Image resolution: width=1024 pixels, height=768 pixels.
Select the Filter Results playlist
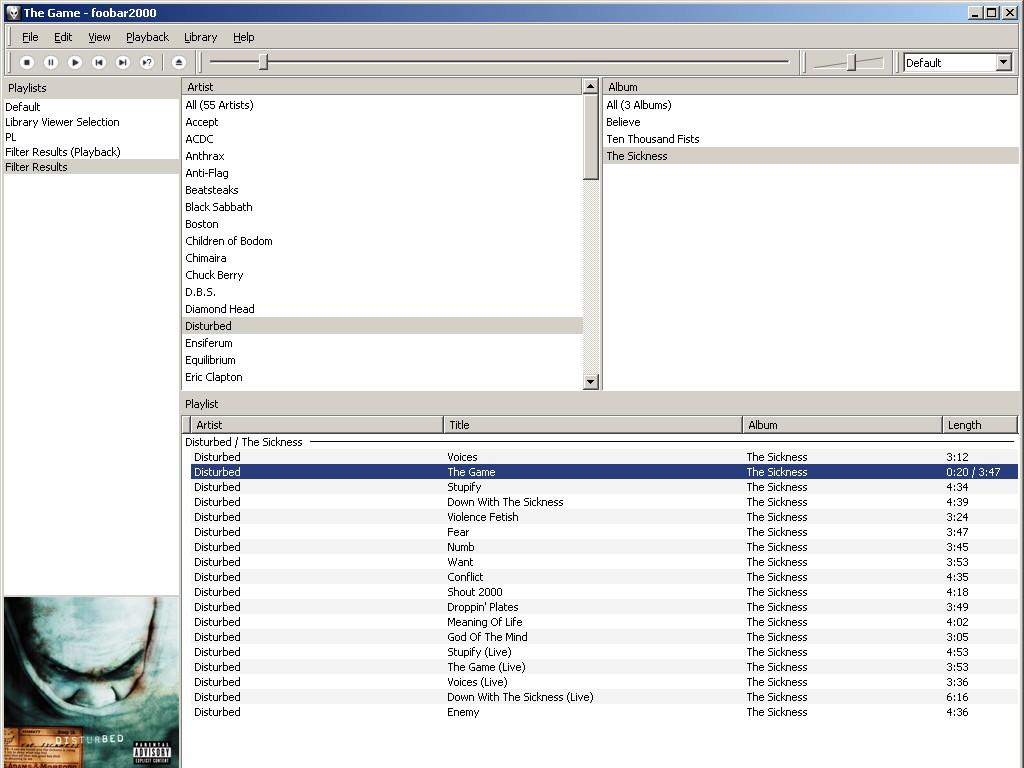point(91,167)
